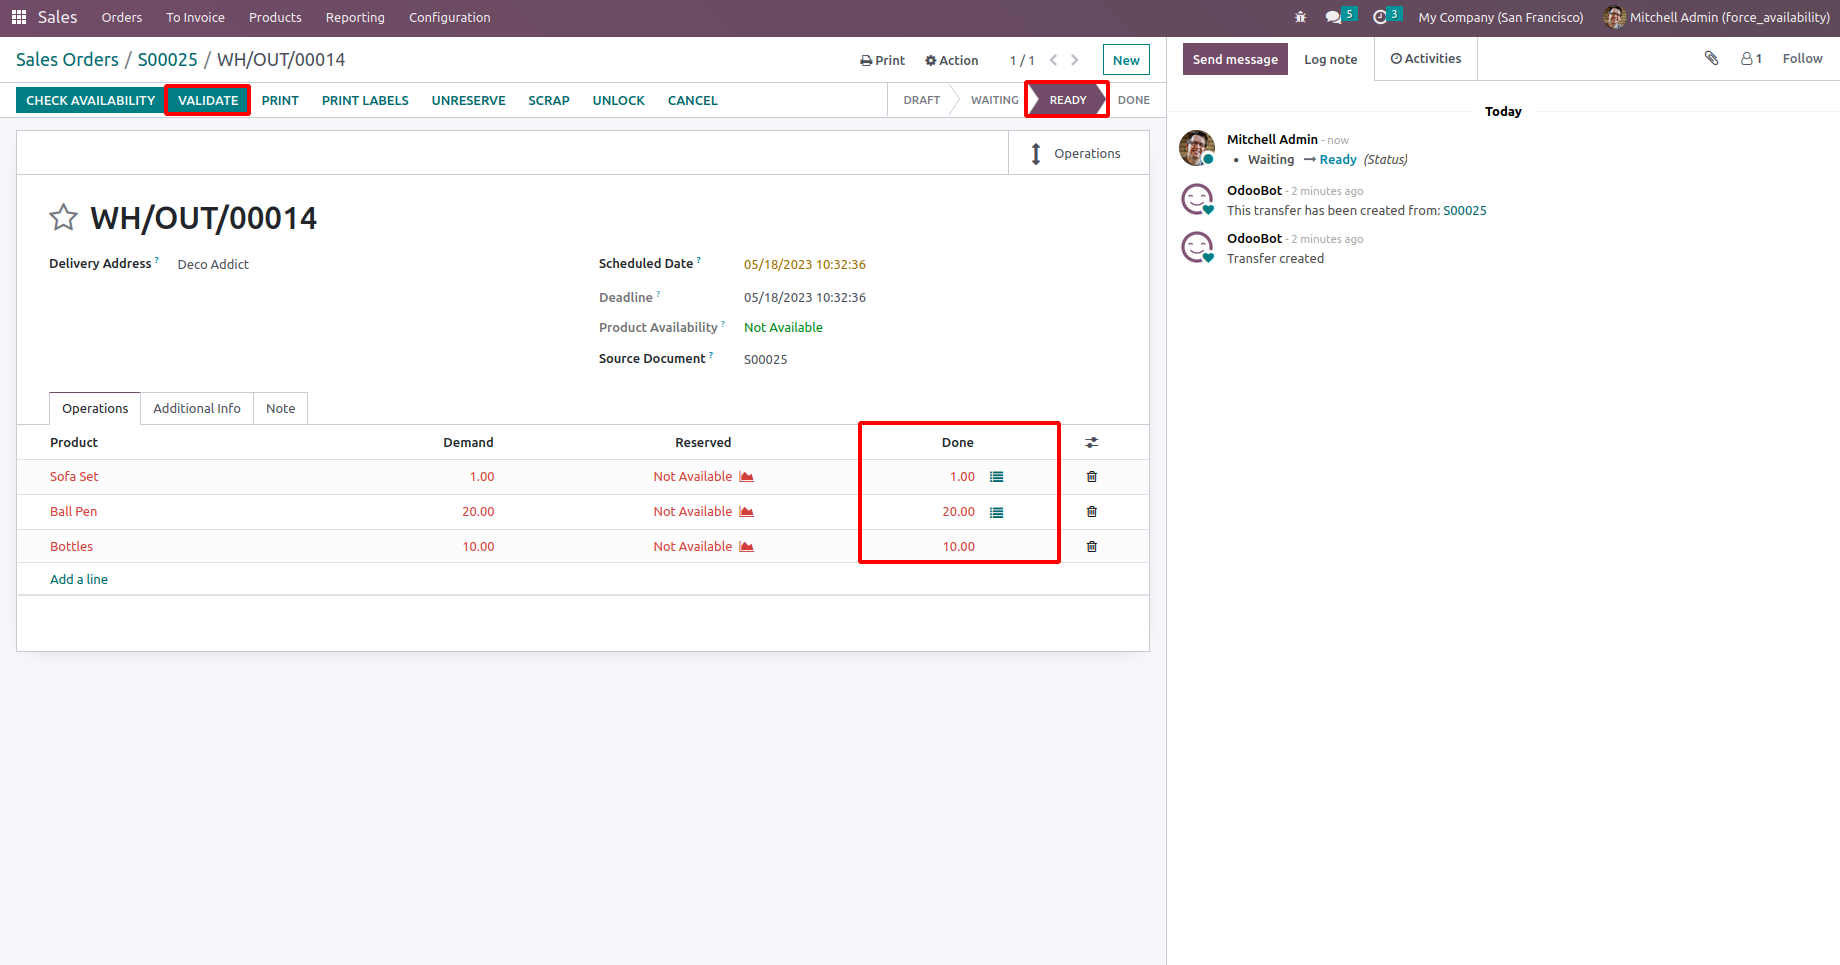Click the Send message button
This screenshot has height=965, width=1840.
[x=1235, y=59]
